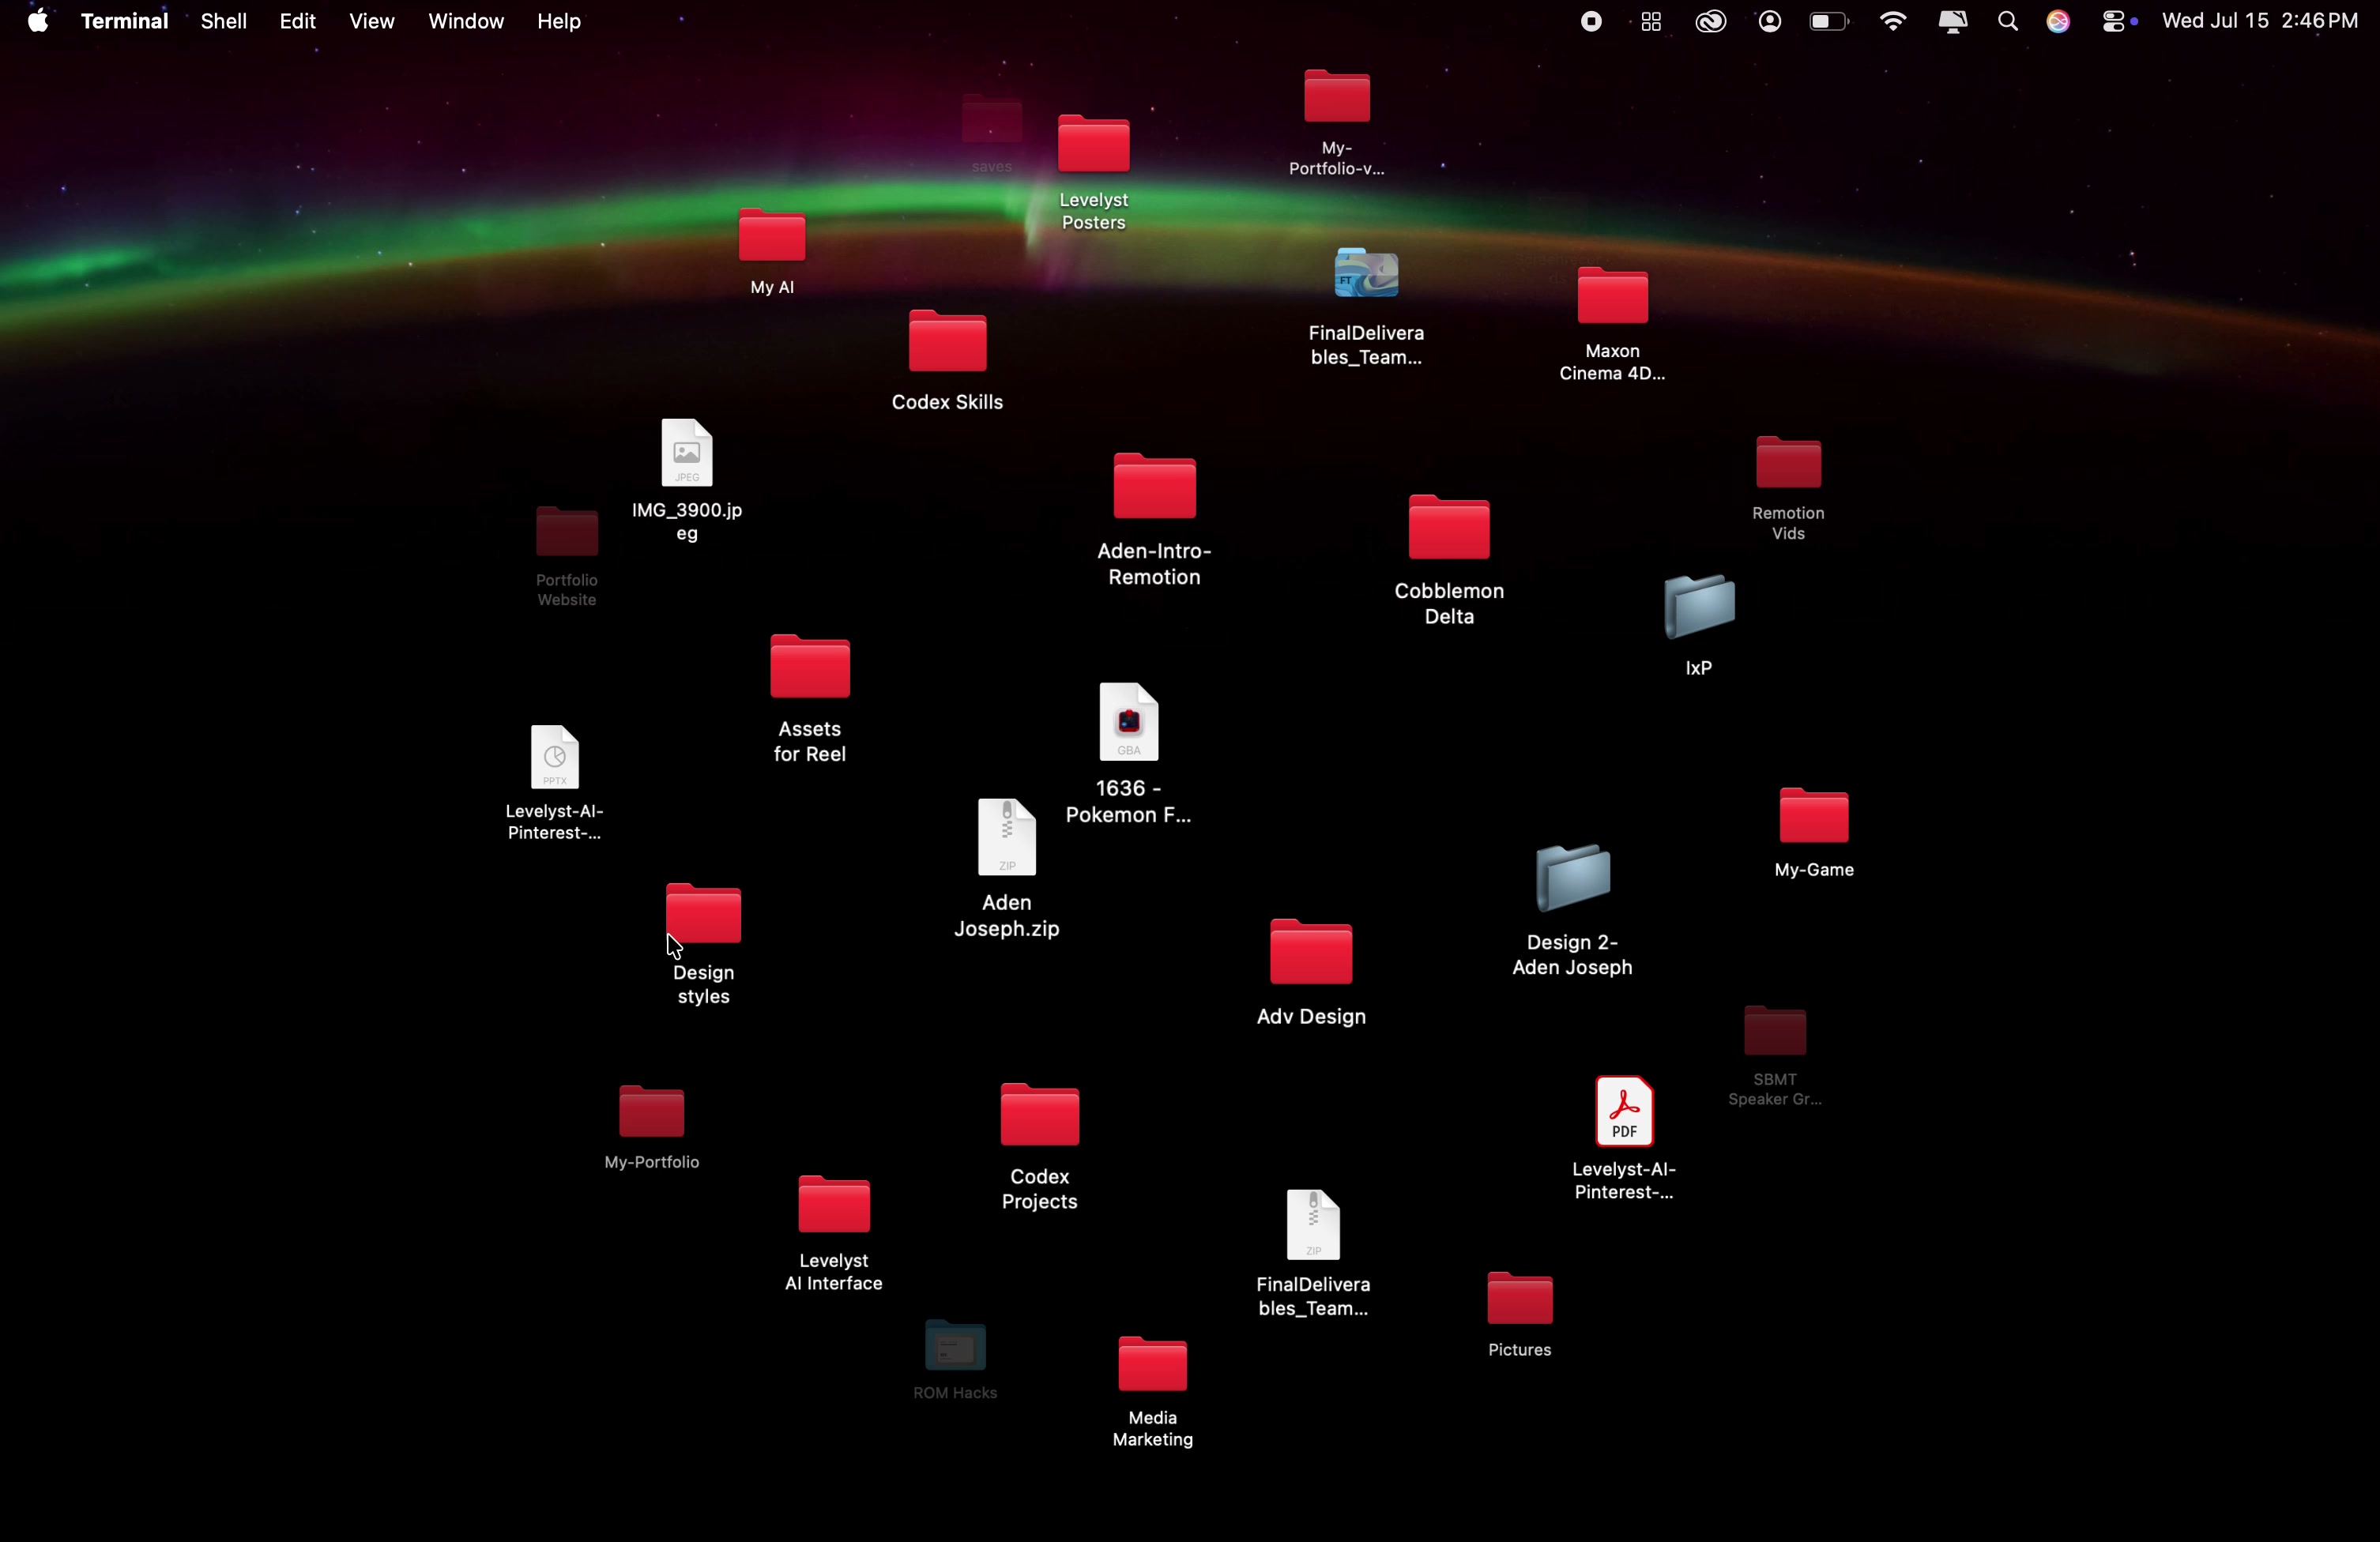The width and height of the screenshot is (2380, 1542).
Task: Open the Window menu
Action: [466, 21]
